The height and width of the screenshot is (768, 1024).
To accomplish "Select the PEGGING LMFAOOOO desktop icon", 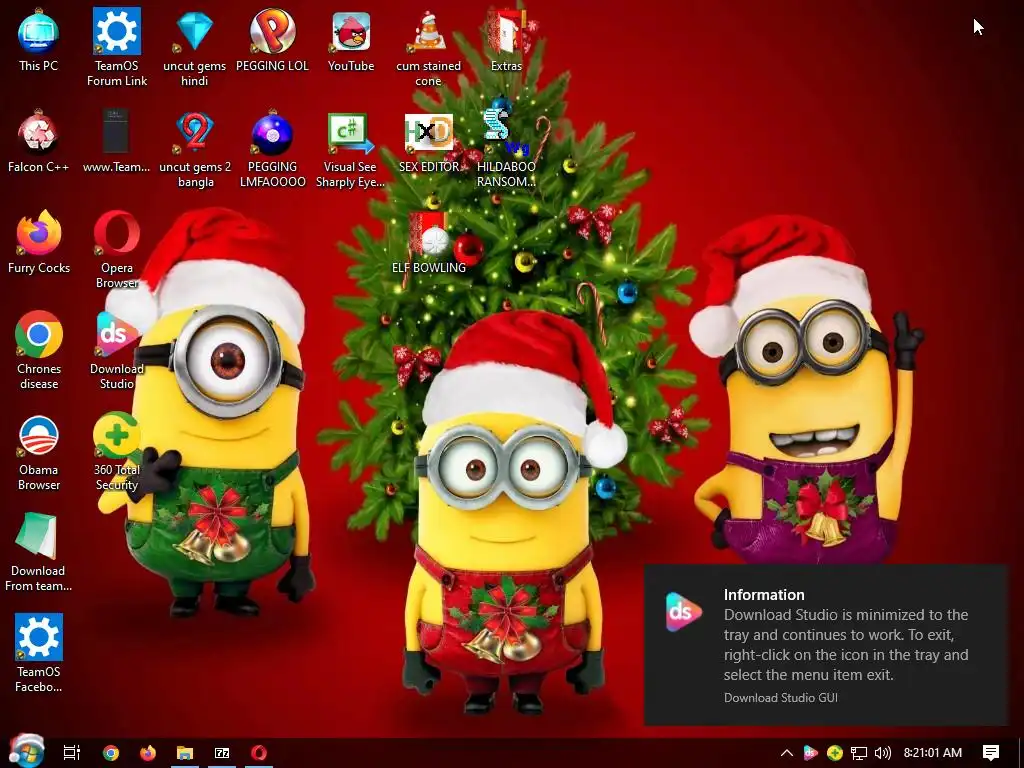I will point(272,149).
